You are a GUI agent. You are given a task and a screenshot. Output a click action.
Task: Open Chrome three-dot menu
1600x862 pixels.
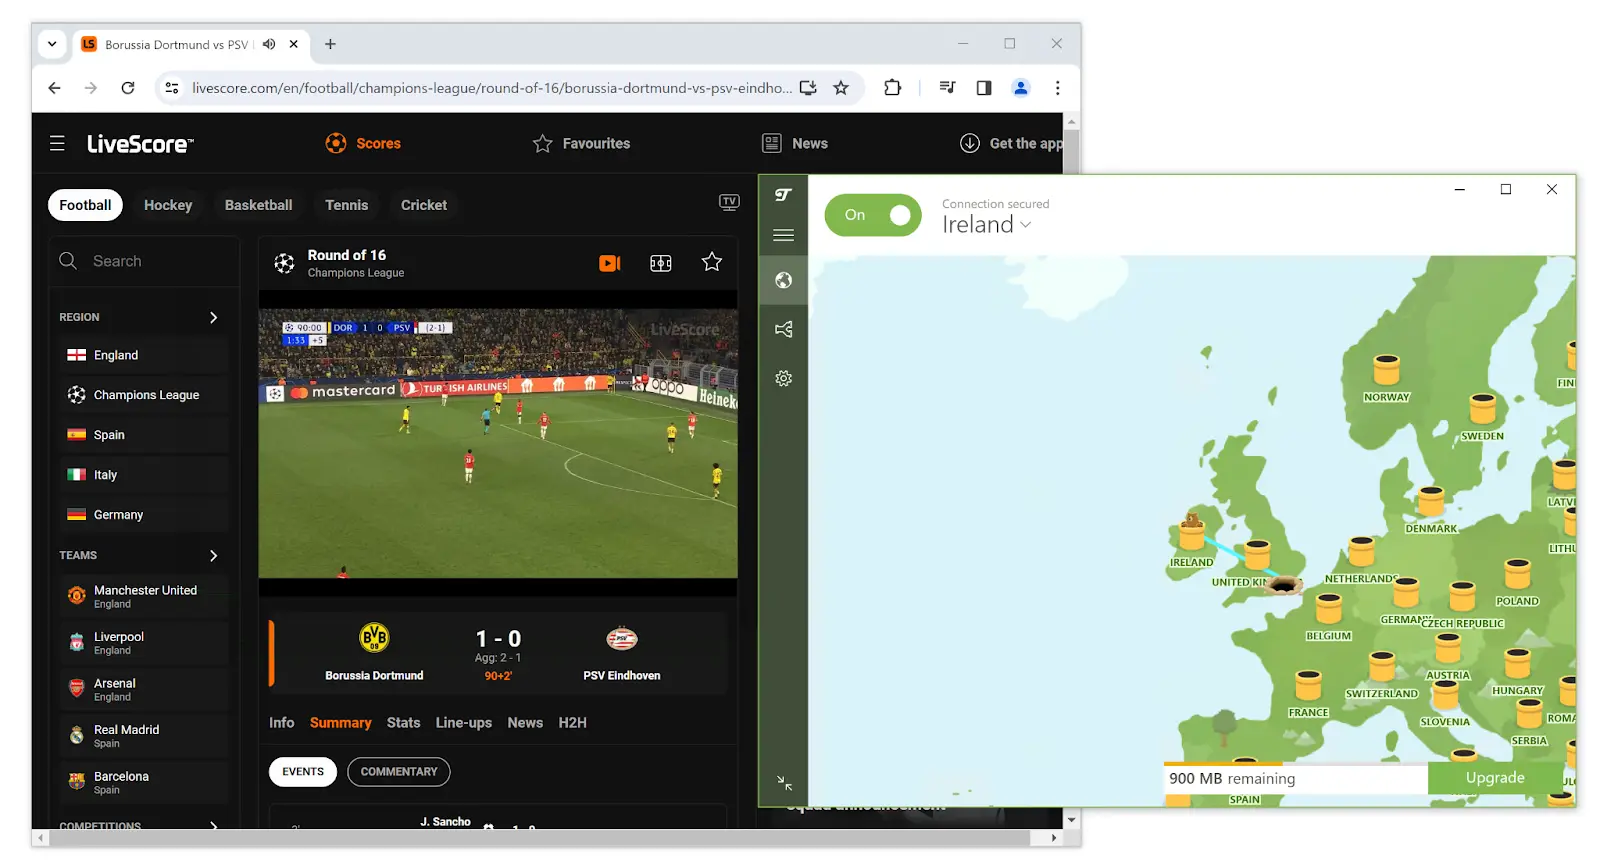(x=1057, y=88)
